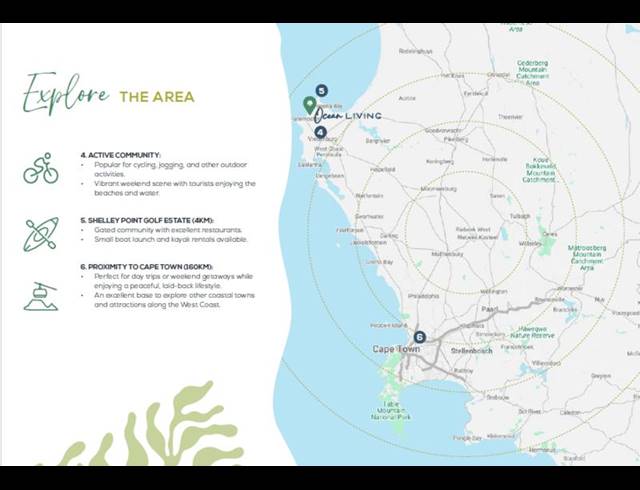Viewport: 640px width, 490px height.
Task: Click the 'THE AREA' heading text
Action: (157, 97)
